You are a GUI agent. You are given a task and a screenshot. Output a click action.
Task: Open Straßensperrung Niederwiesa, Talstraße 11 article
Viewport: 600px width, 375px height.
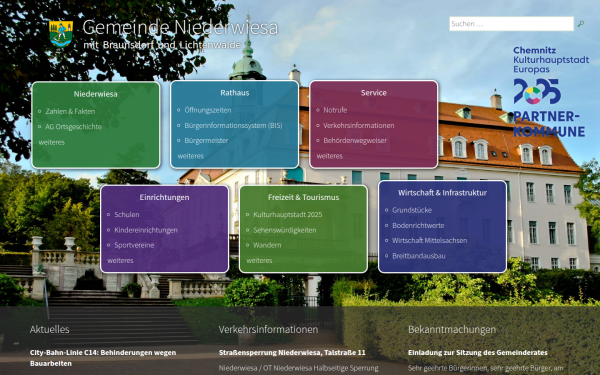tap(292, 352)
